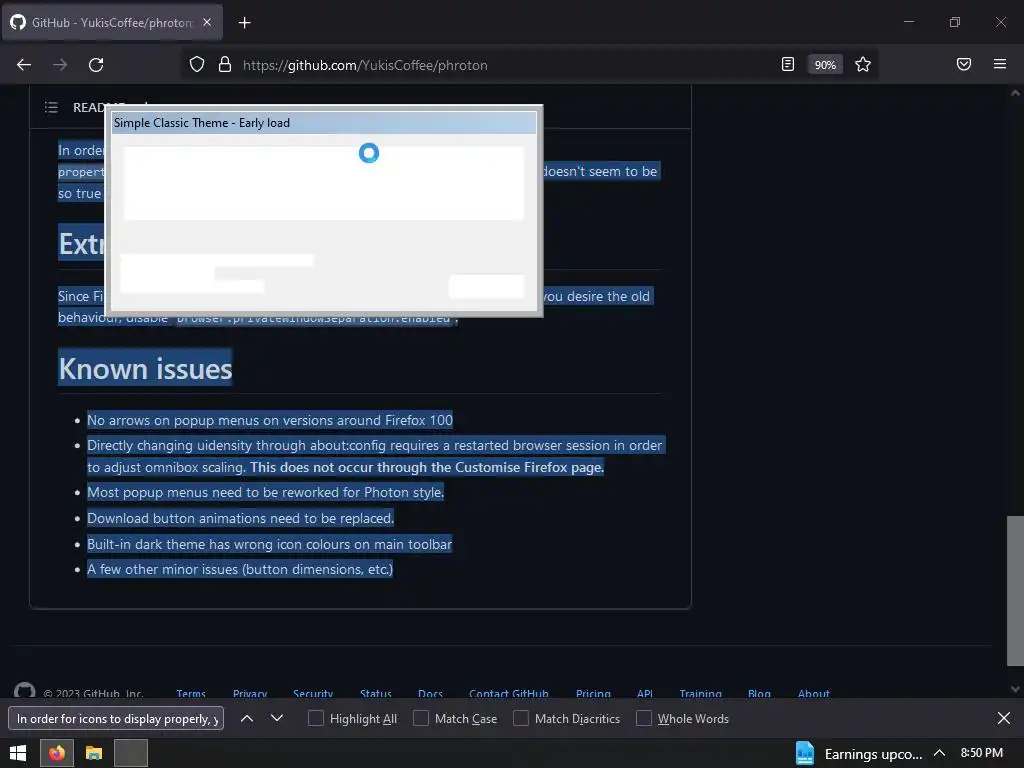1024x768 pixels.
Task: Enable the Match Case checkbox
Action: [x=421, y=718]
